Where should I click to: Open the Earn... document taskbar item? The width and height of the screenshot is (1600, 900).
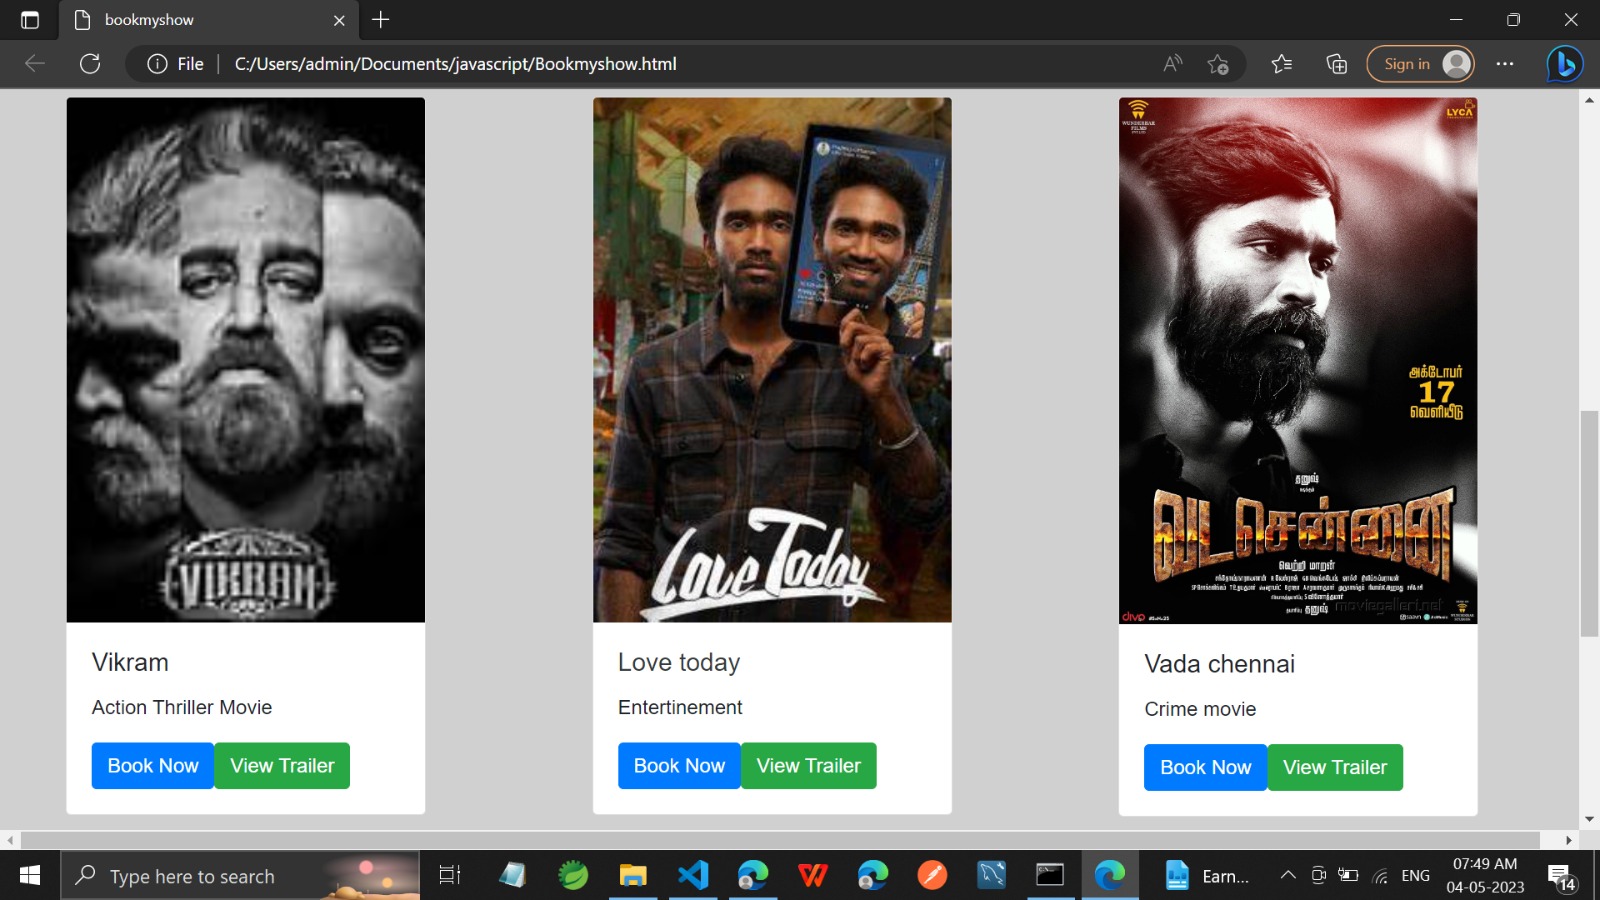1207,876
